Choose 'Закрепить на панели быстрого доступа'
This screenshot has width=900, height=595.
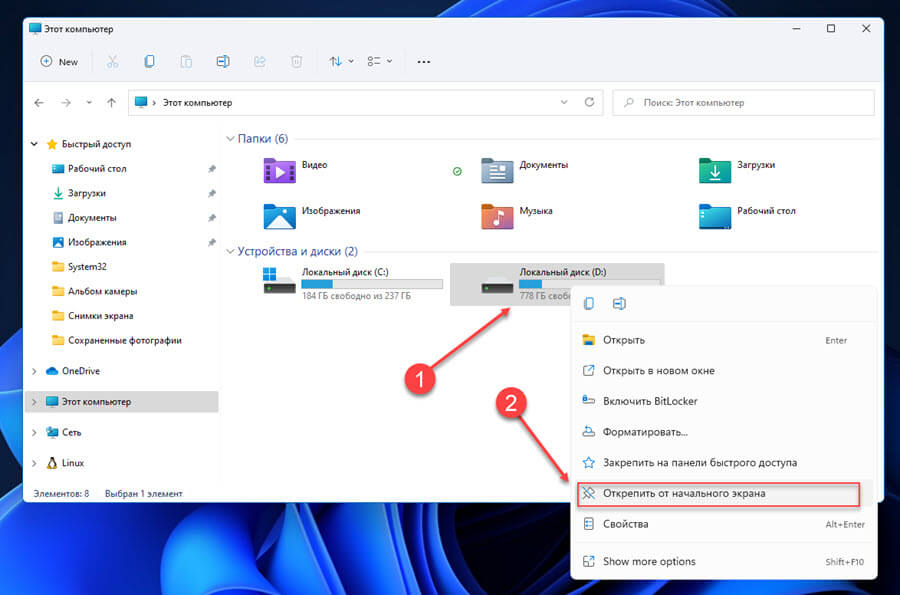click(723, 462)
